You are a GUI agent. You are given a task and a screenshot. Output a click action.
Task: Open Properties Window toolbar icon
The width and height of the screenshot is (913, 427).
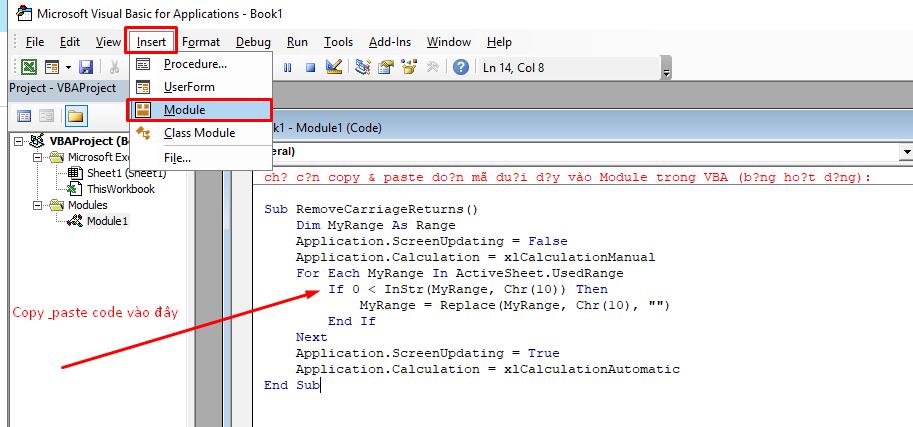click(x=386, y=67)
